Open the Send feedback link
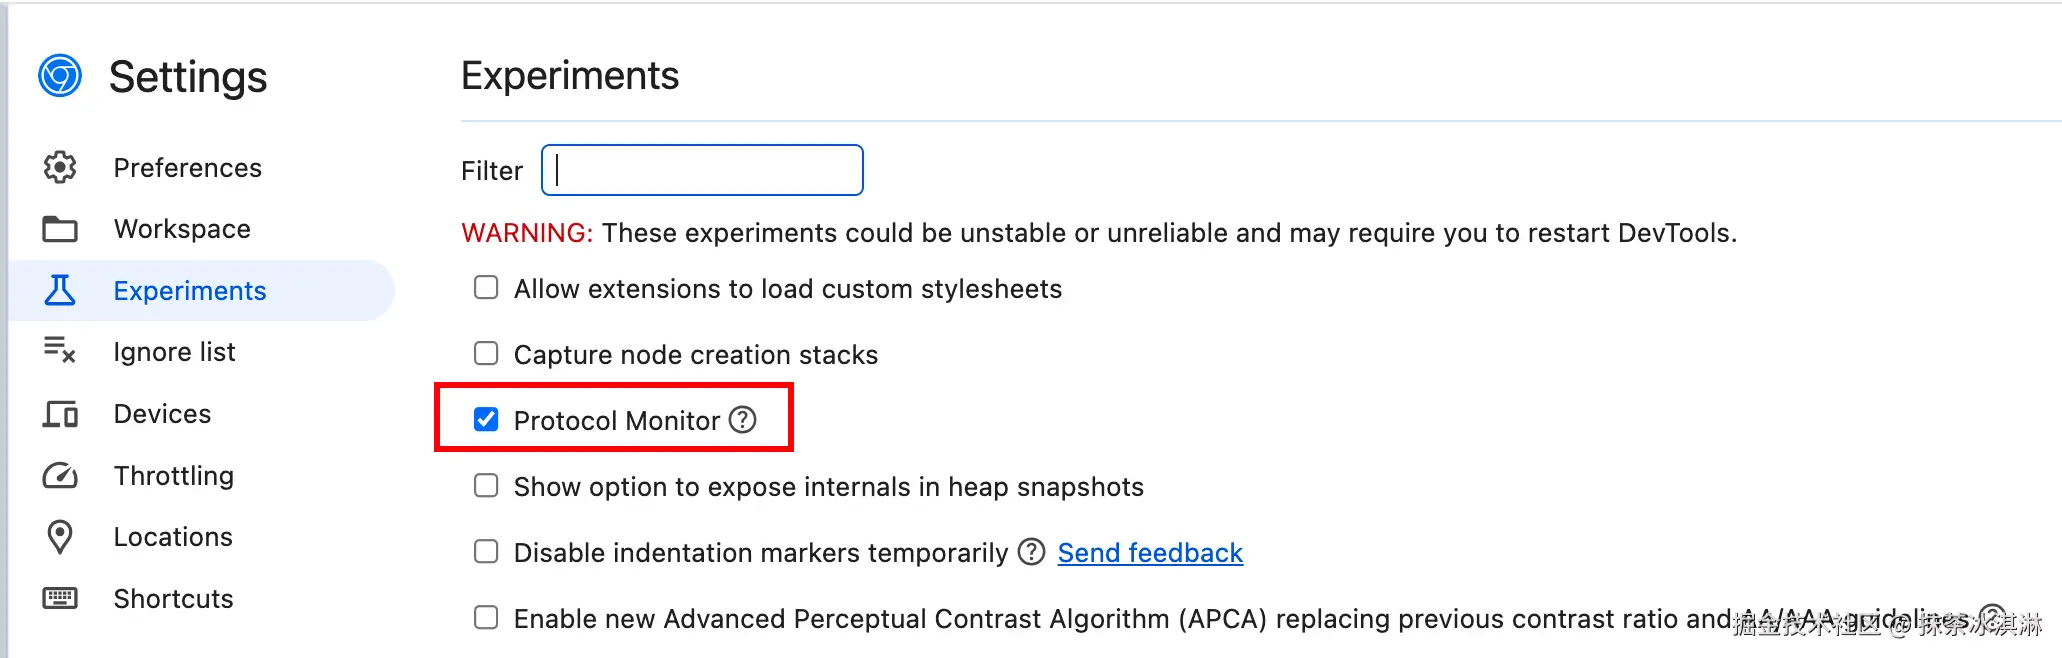 point(1150,553)
